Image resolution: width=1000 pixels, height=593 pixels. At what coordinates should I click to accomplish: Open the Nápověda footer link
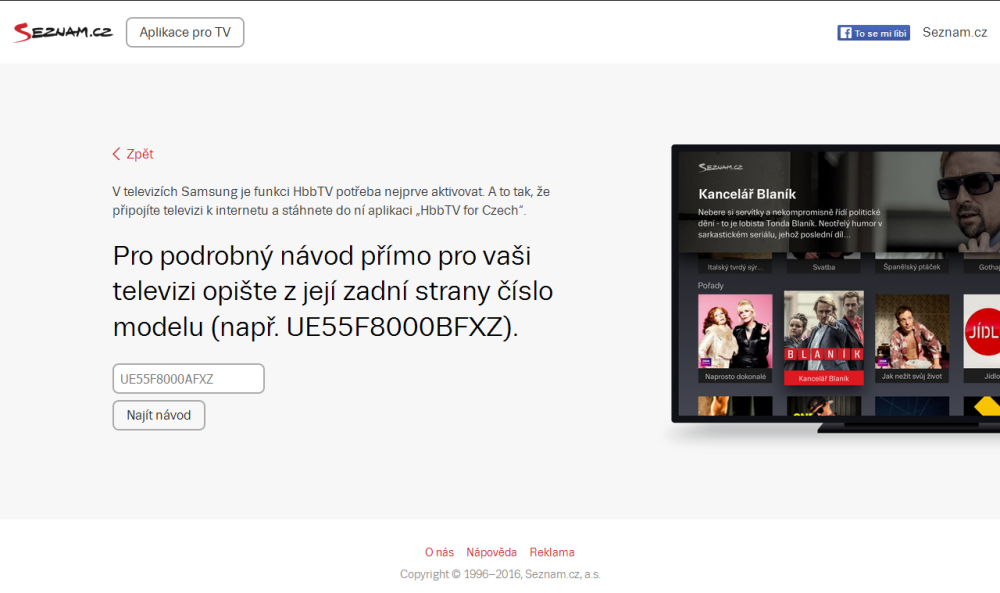click(x=491, y=552)
